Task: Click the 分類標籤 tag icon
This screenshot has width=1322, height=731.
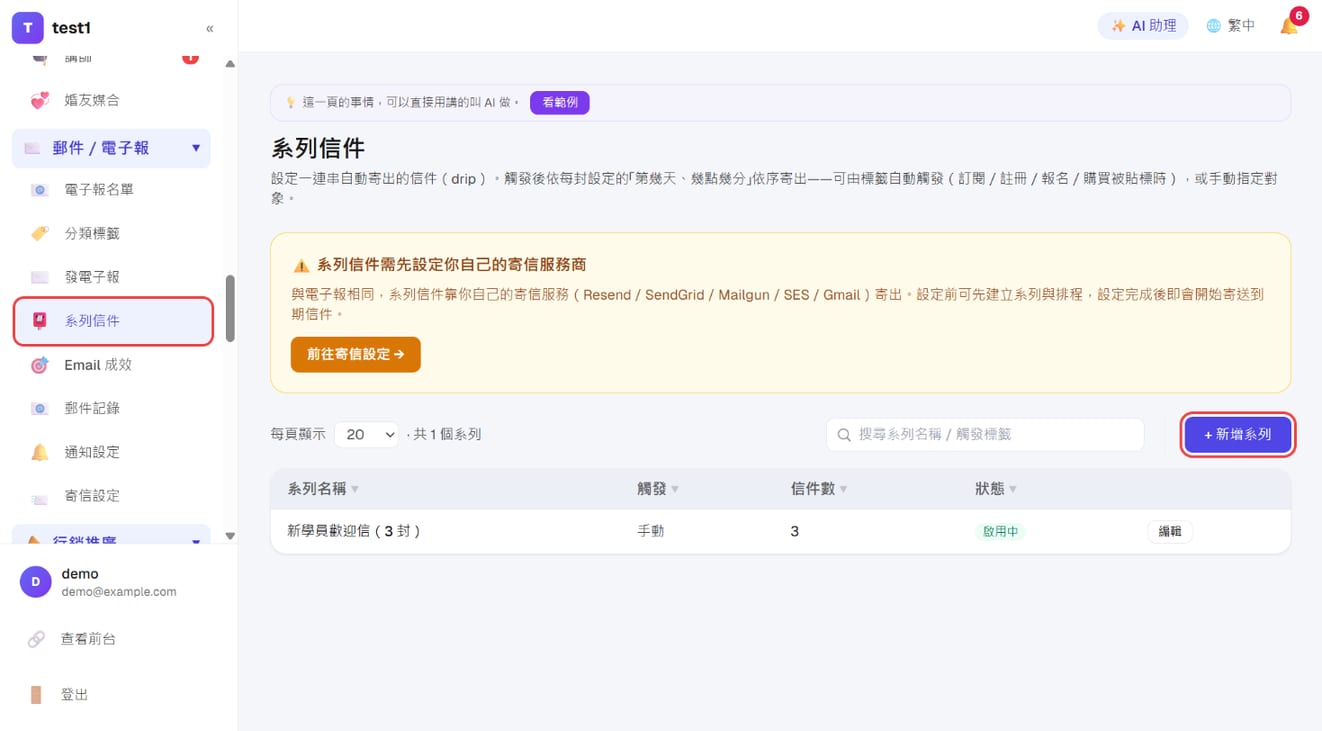Action: [x=40, y=233]
